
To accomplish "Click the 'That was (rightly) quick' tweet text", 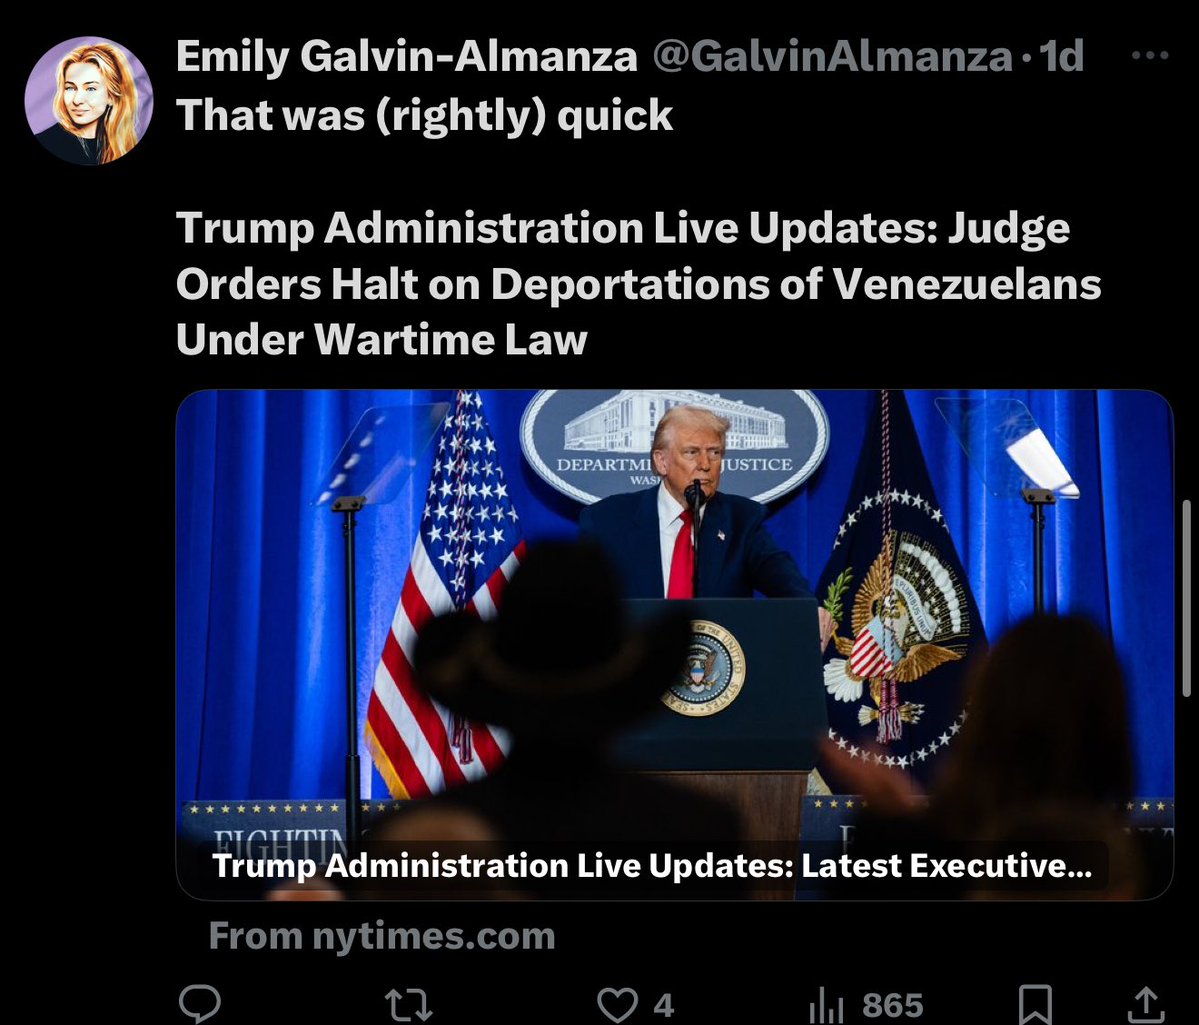I will pos(424,115).
